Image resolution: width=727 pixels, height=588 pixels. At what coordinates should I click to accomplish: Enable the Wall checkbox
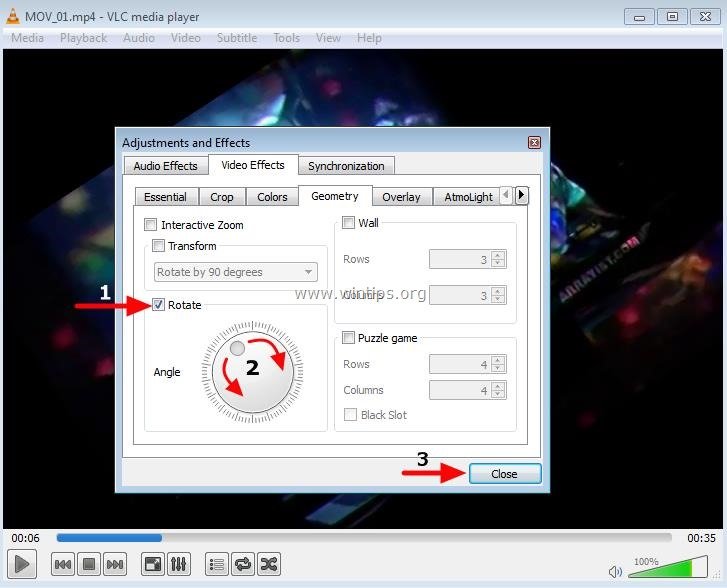(x=348, y=223)
